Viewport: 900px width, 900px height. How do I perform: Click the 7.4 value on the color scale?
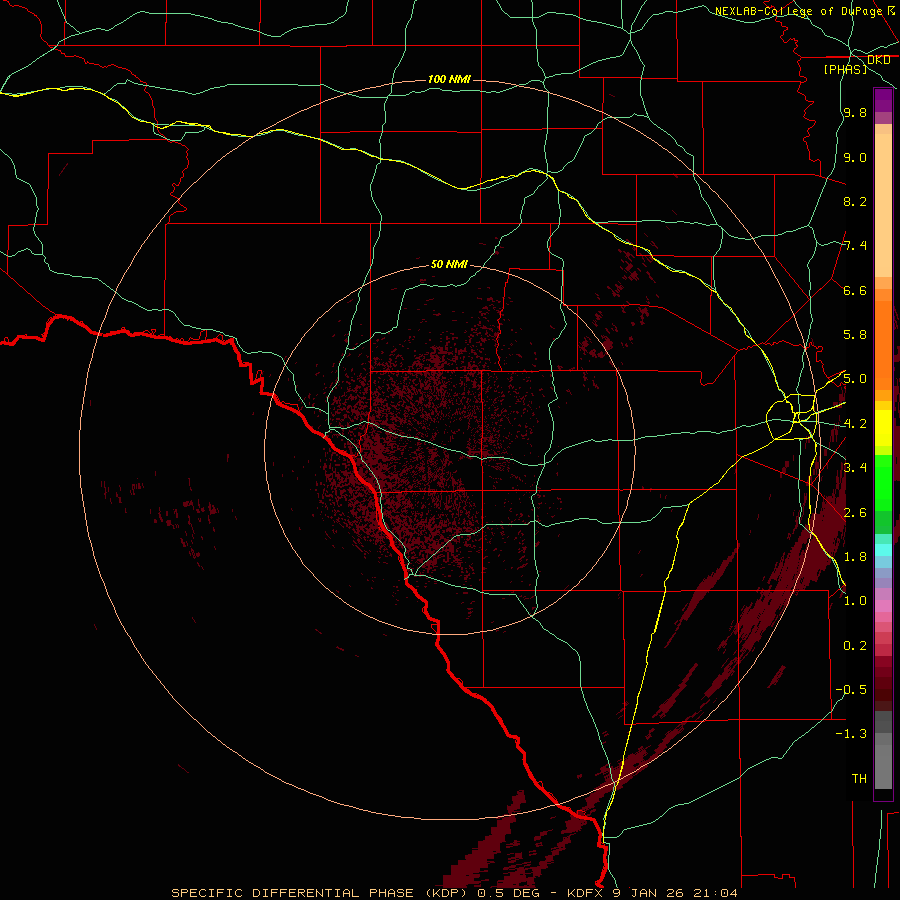pos(855,246)
